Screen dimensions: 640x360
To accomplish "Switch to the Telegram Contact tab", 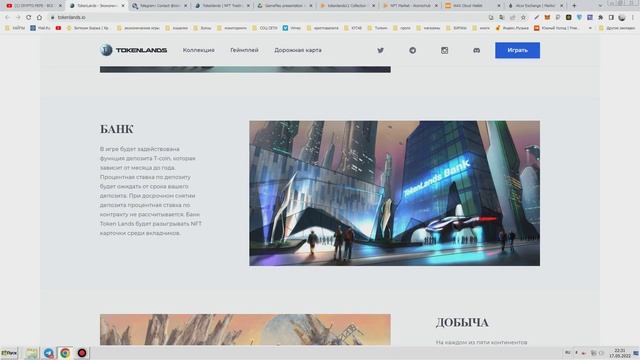I will 159,6.
